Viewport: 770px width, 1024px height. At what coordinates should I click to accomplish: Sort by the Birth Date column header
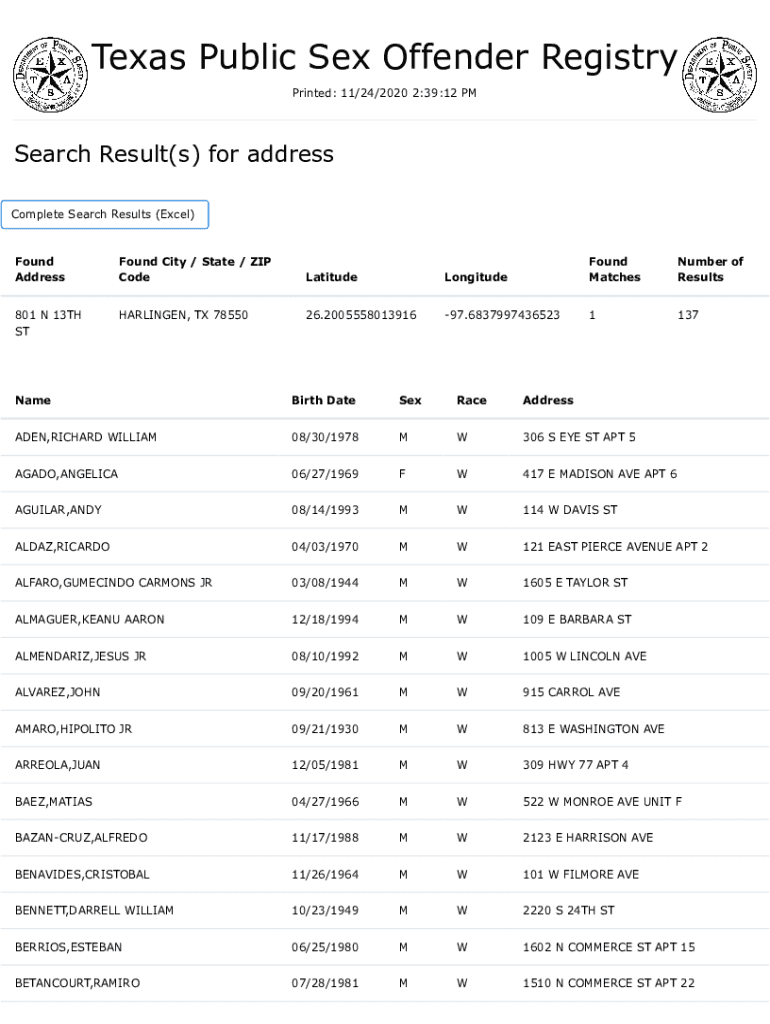pos(323,400)
